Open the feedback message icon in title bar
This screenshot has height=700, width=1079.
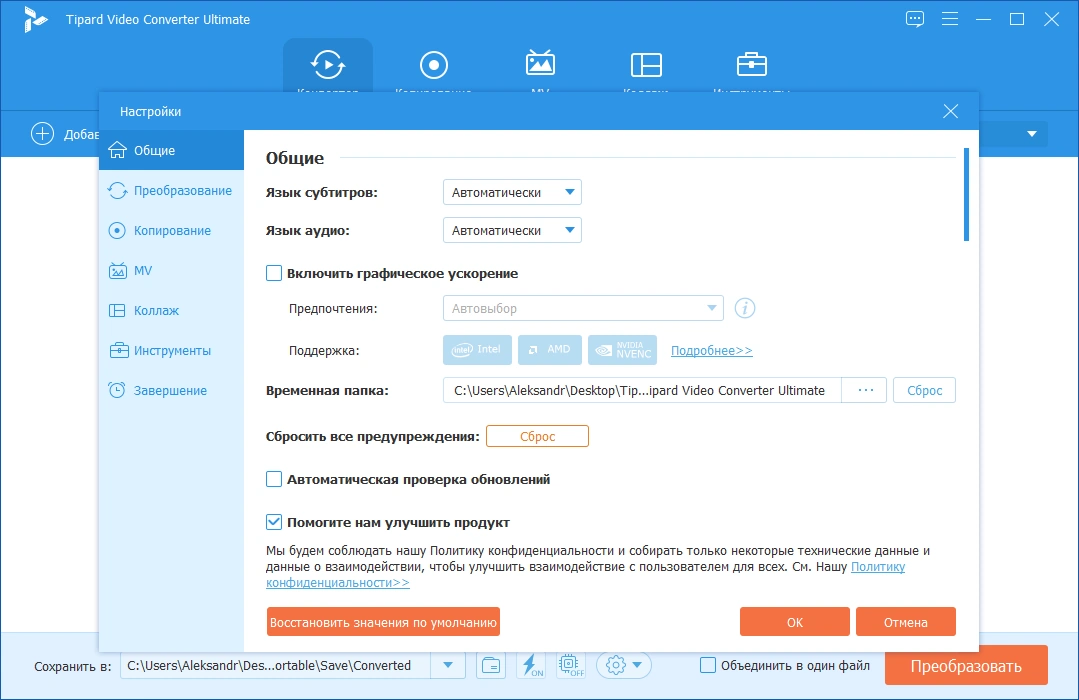click(915, 19)
